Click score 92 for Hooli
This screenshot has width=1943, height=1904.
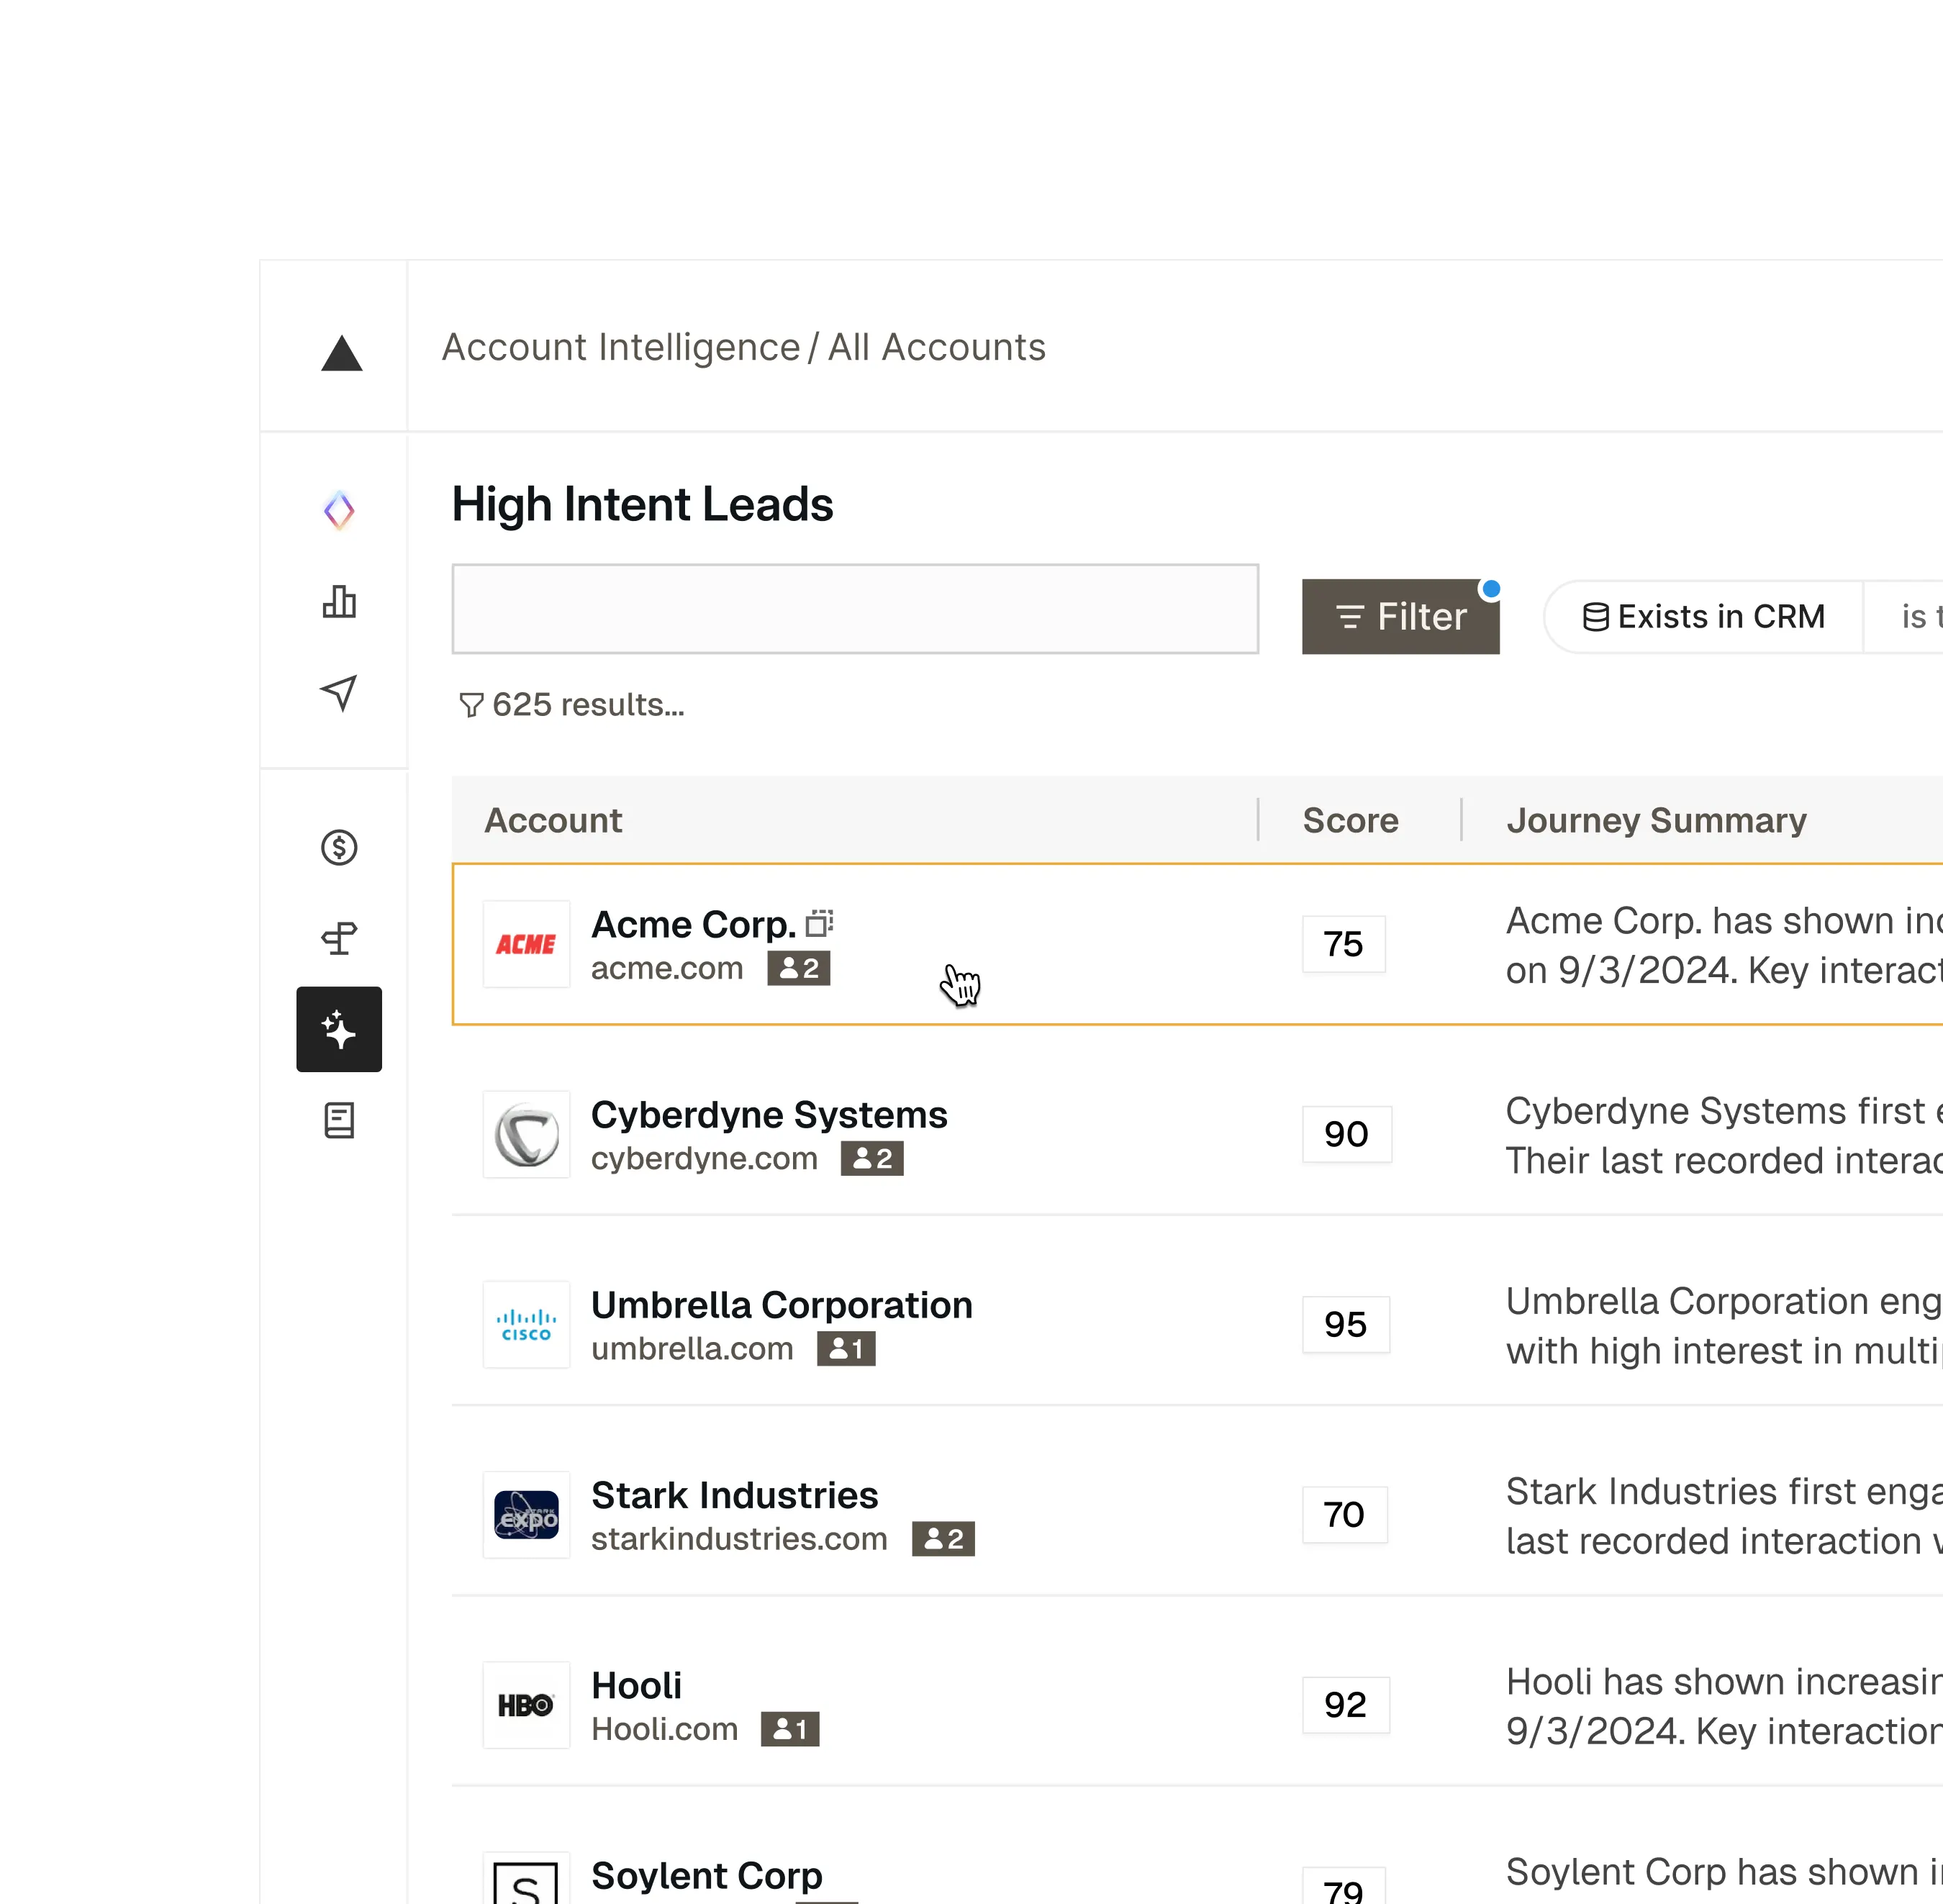[x=1345, y=1705]
